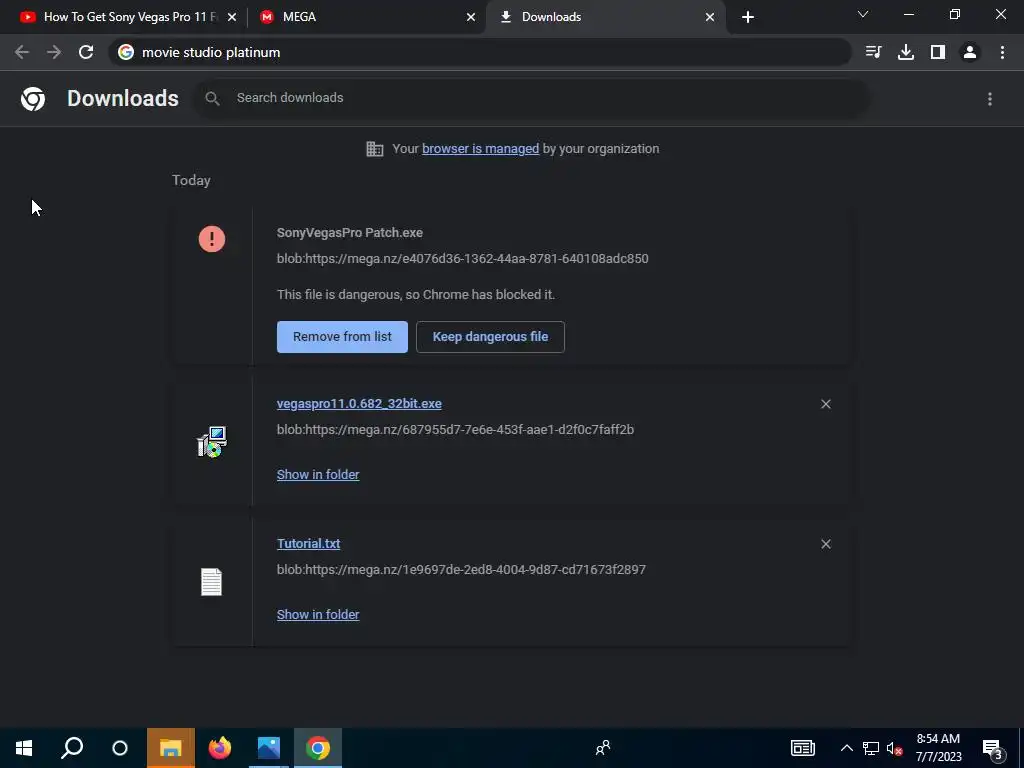Click the address bar with movie studio platinum

click(480, 52)
